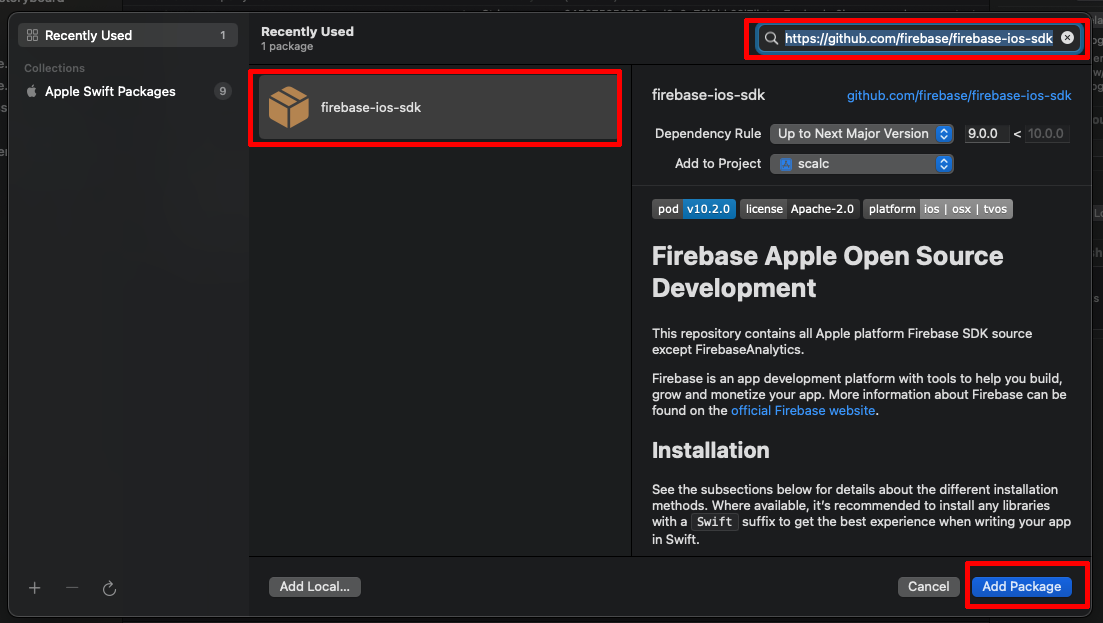The image size is (1103, 623).
Task: Focus the package URL search field
Action: click(918, 38)
